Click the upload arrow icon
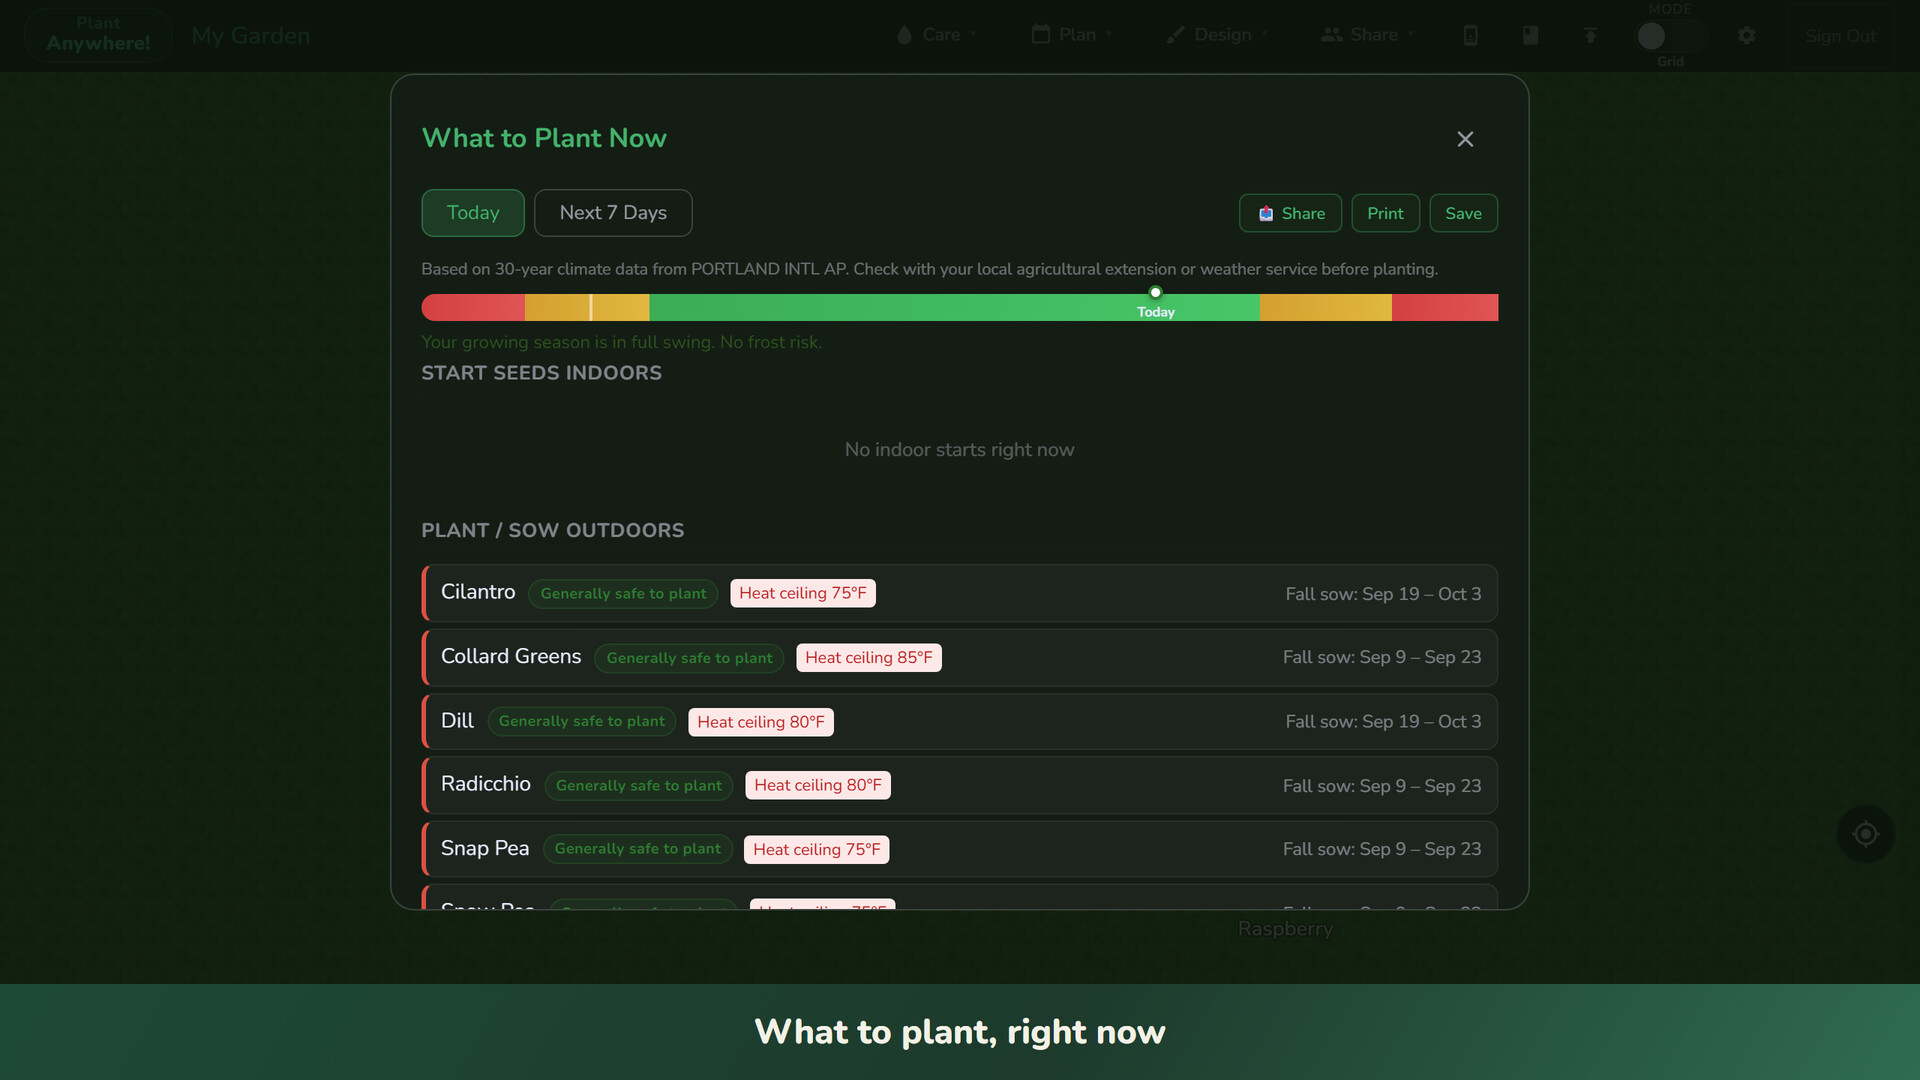This screenshot has height=1080, width=1920. (1590, 36)
